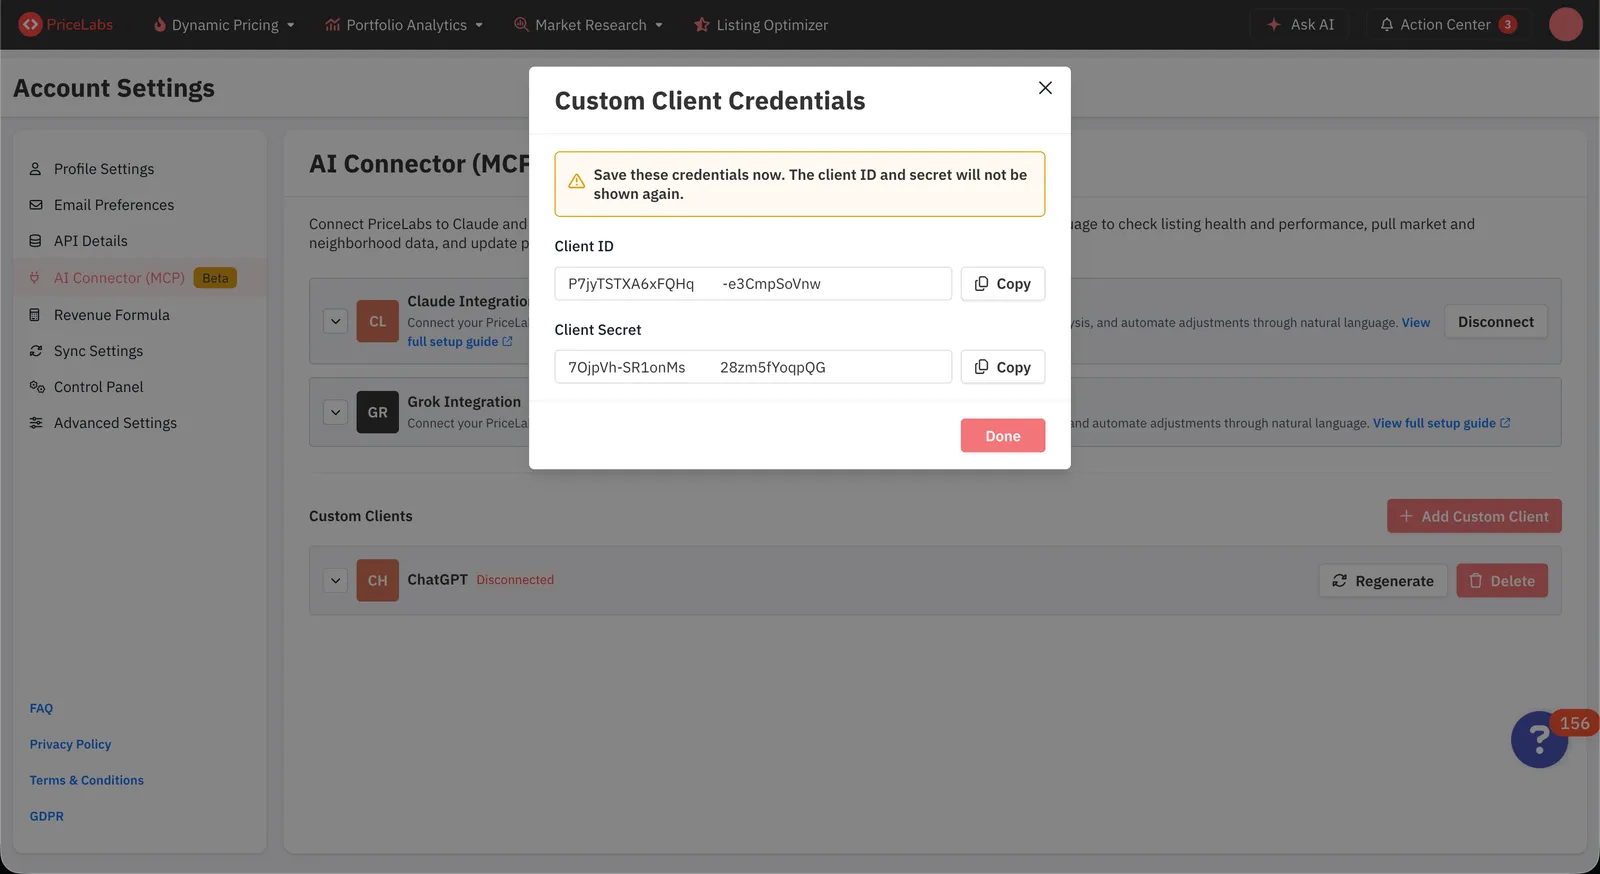
Task: Open Advanced Settings
Action: click(x=115, y=423)
